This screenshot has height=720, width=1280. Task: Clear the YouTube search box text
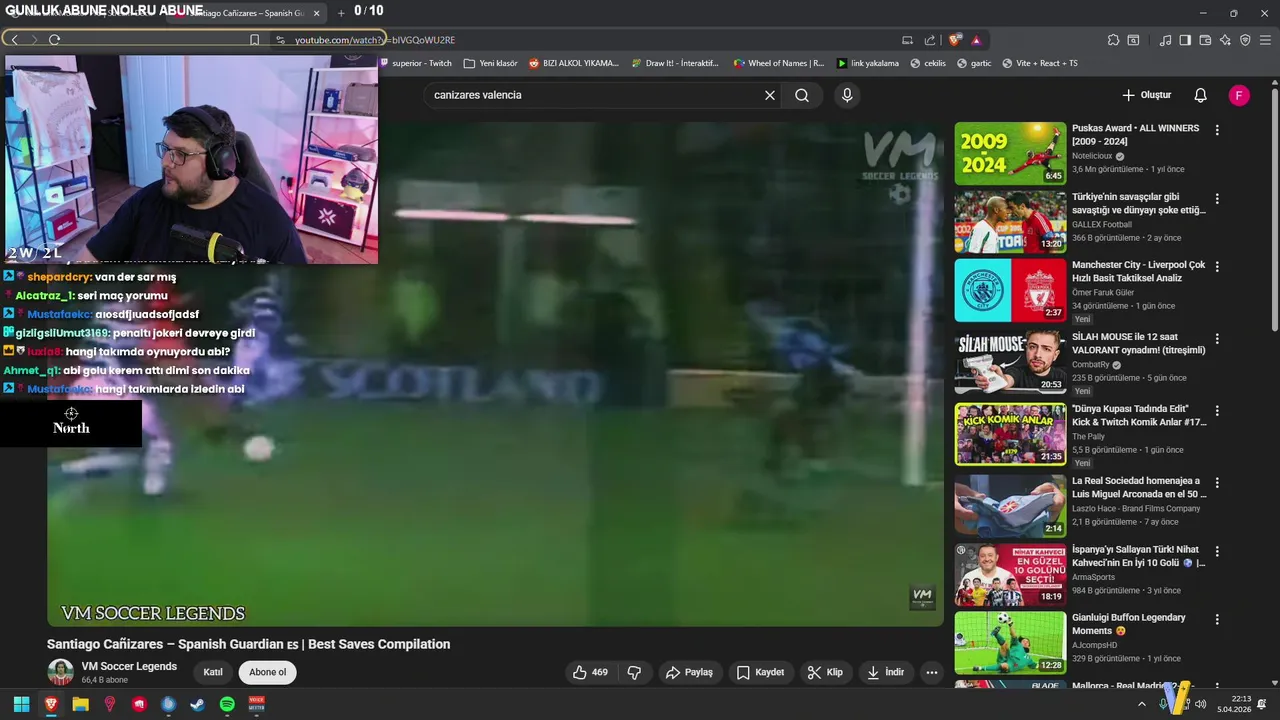coord(770,95)
